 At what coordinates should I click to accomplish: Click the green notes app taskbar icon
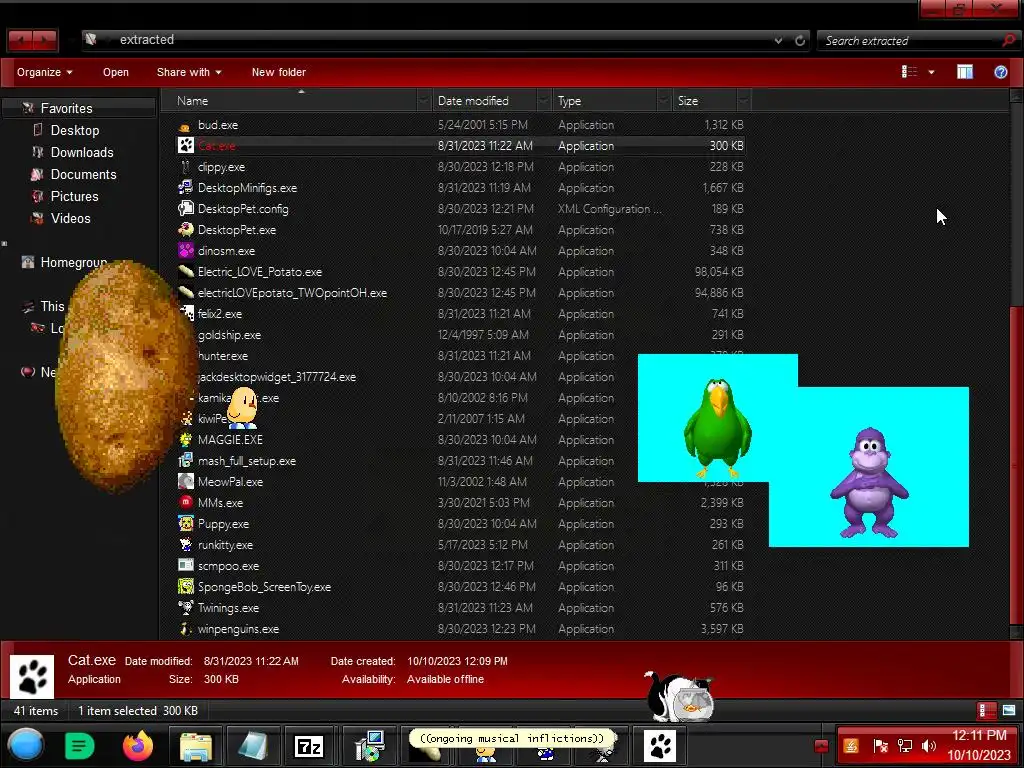pos(80,746)
